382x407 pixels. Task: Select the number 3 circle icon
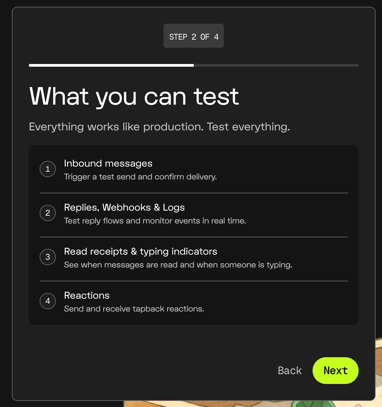point(48,257)
